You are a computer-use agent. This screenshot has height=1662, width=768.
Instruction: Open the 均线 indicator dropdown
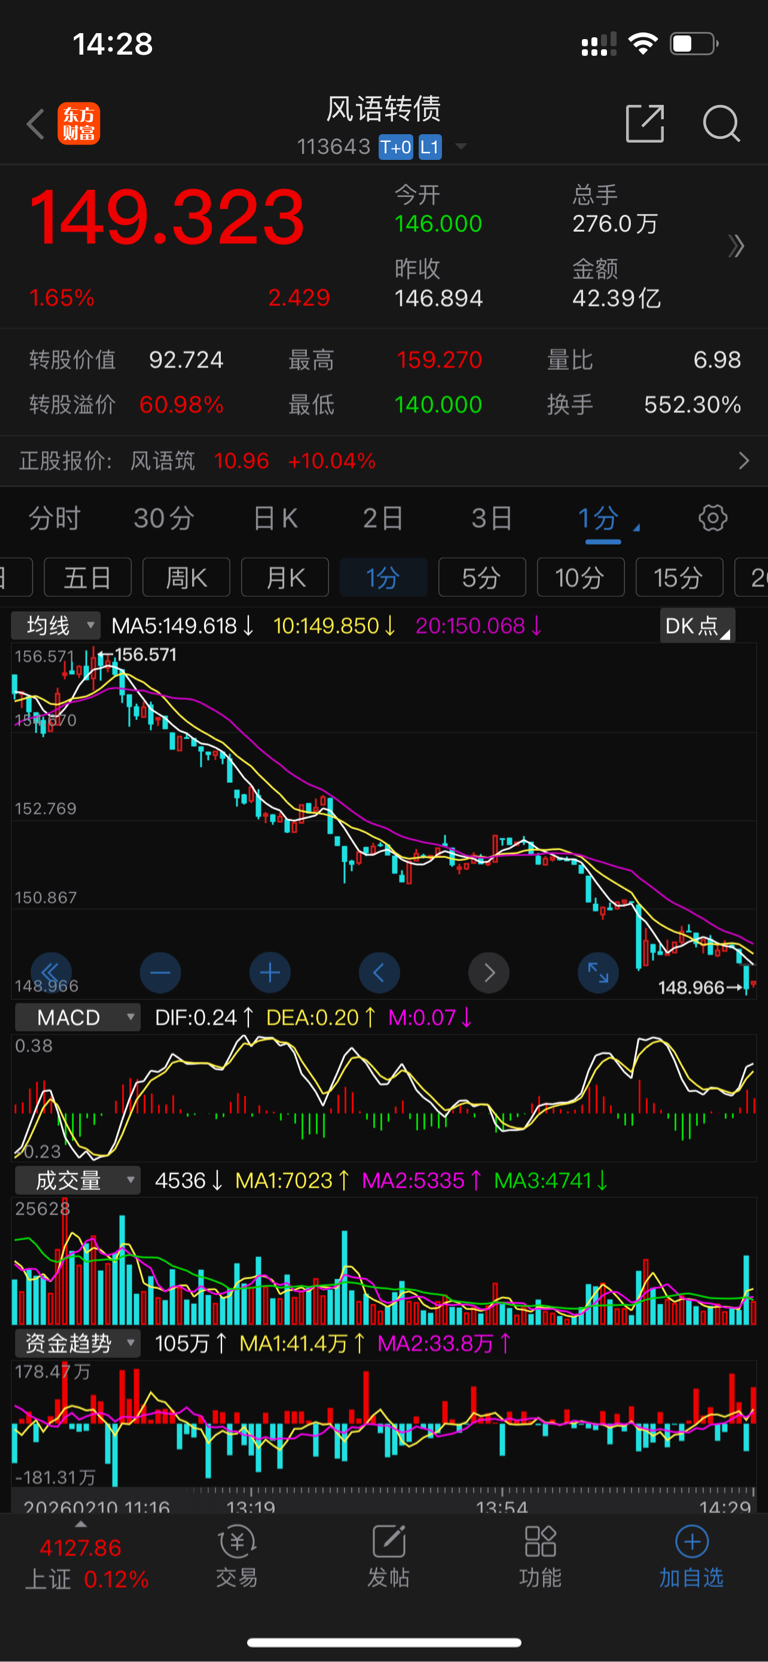[57, 626]
